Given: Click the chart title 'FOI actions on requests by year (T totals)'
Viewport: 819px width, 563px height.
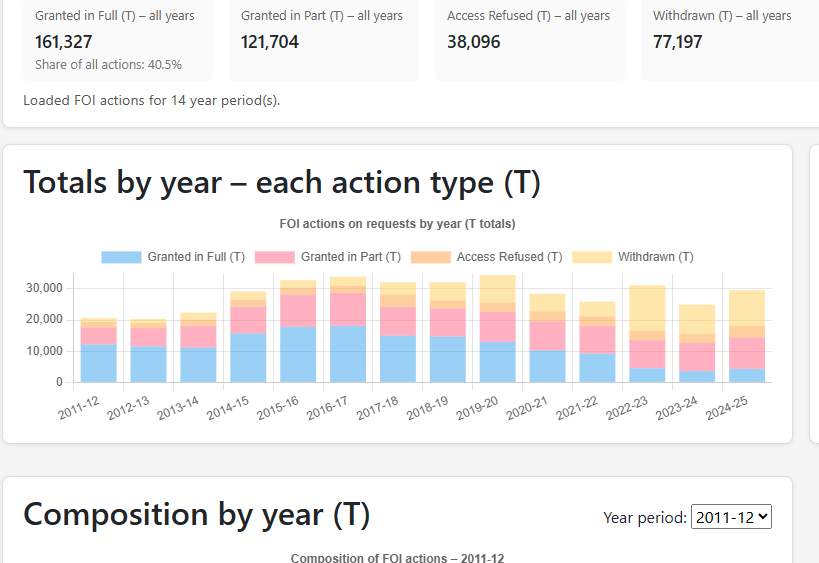Looking at the screenshot, I should [397, 224].
